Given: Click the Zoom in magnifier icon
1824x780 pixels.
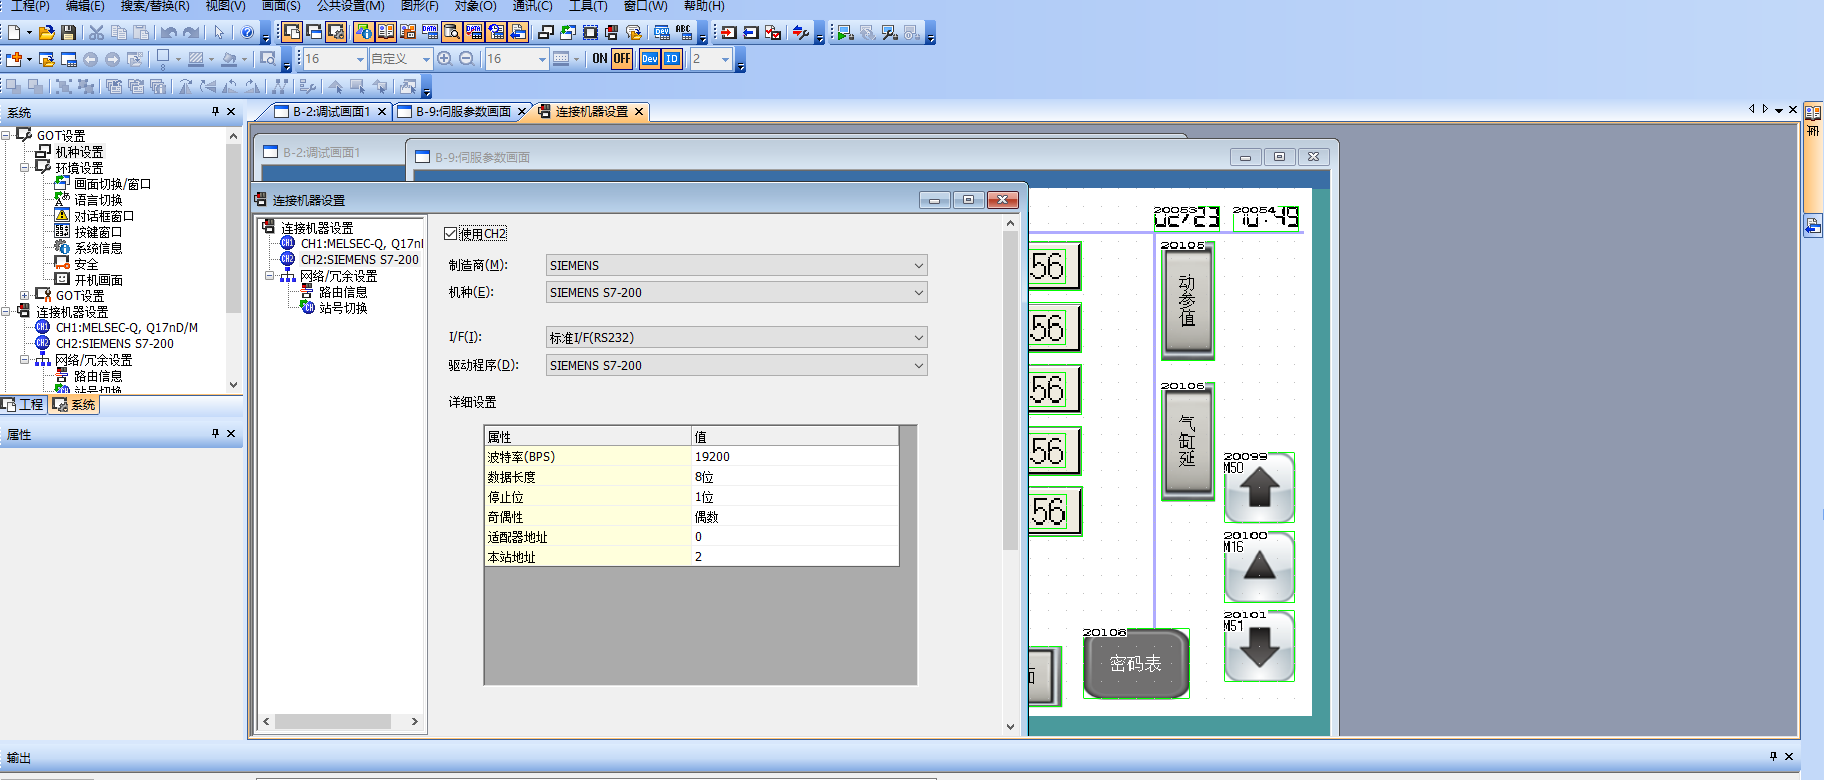Looking at the screenshot, I should point(444,58).
